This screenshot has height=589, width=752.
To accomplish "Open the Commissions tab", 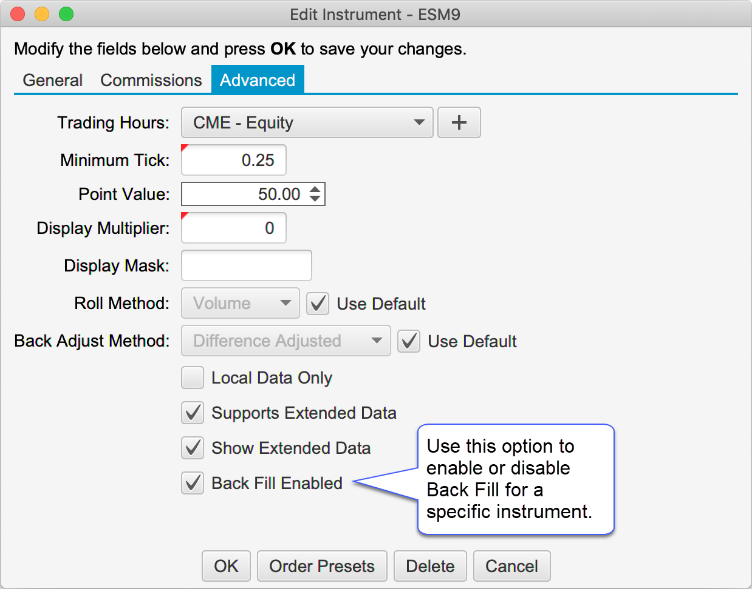I will (151, 80).
